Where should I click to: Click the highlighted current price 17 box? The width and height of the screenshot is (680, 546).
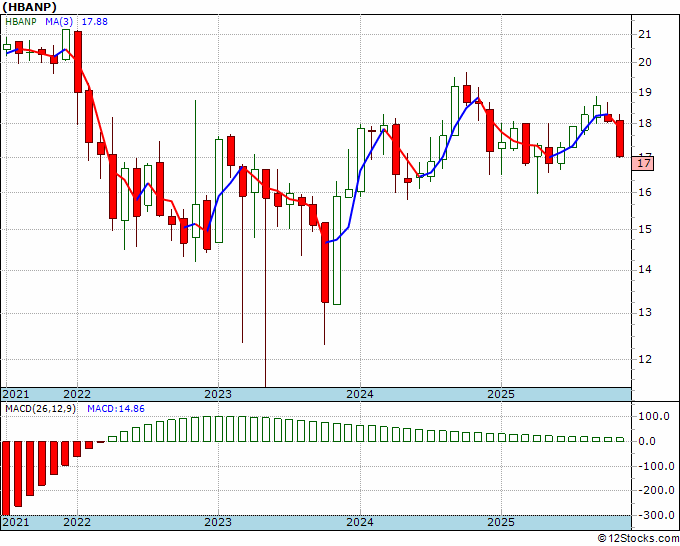(x=644, y=163)
